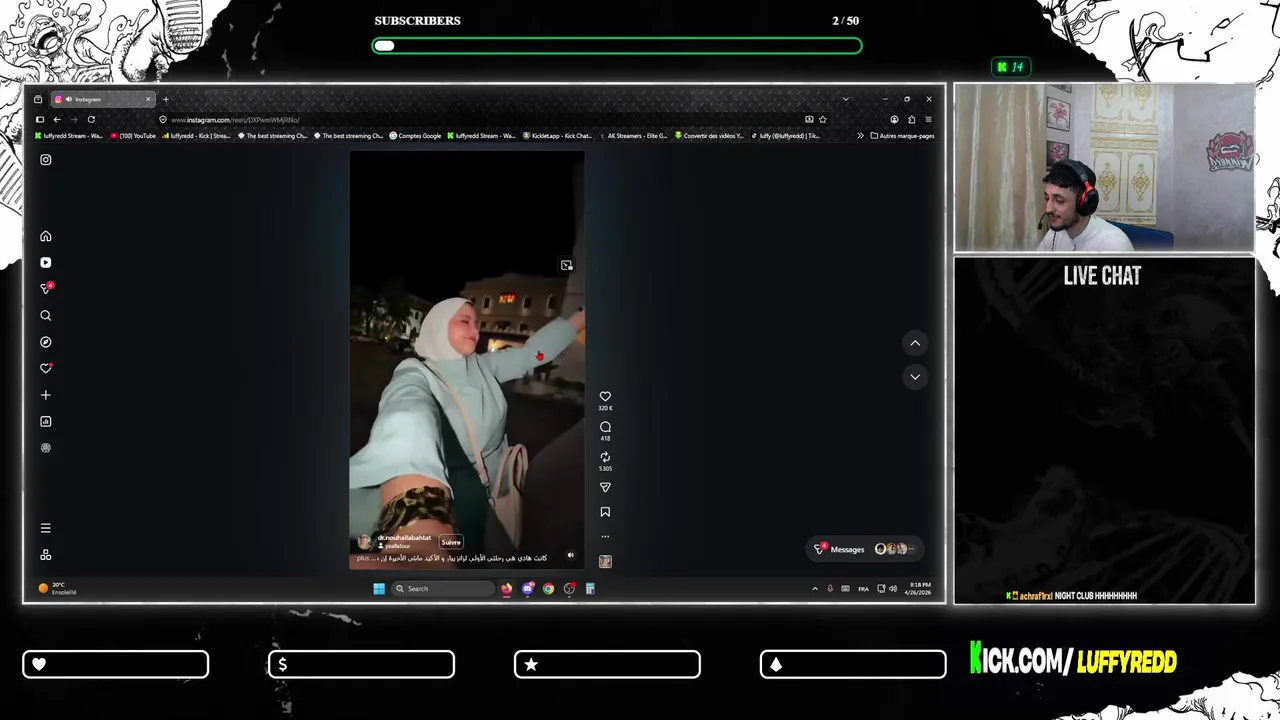
Task: Toggle the reel sound mute button
Action: (x=571, y=555)
